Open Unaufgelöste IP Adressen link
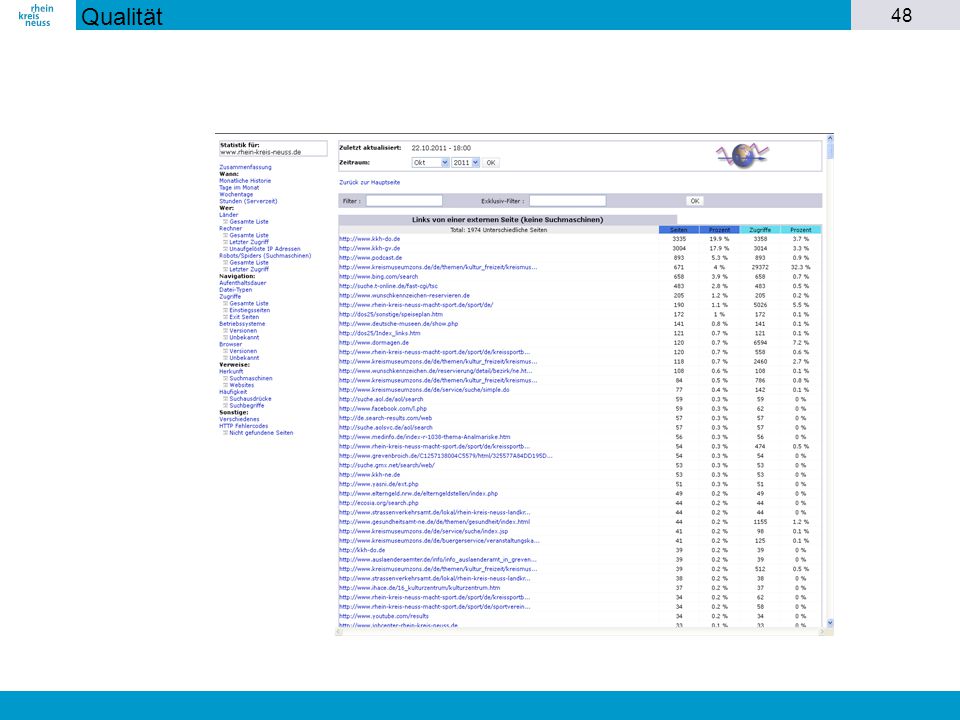Screen dimensions: 960x720 [x=264, y=249]
